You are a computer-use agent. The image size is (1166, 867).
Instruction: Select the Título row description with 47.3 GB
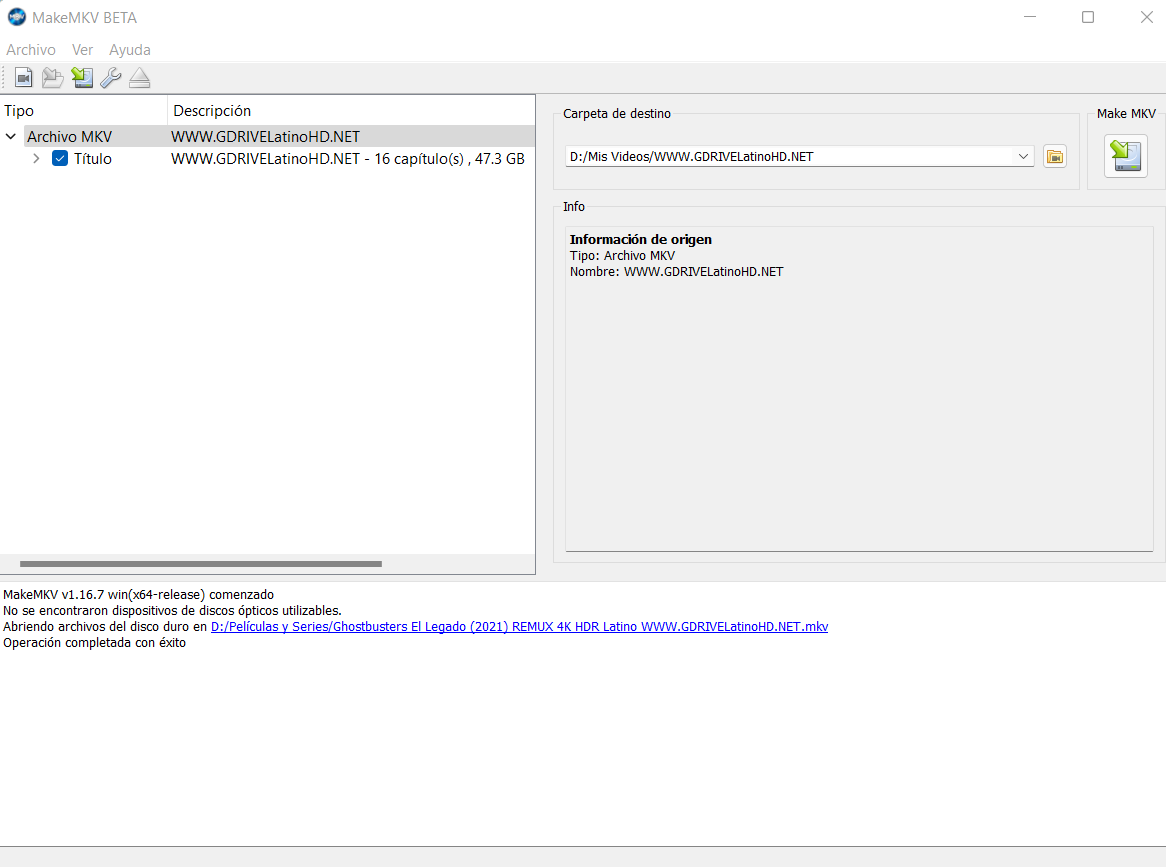[x=348, y=158]
